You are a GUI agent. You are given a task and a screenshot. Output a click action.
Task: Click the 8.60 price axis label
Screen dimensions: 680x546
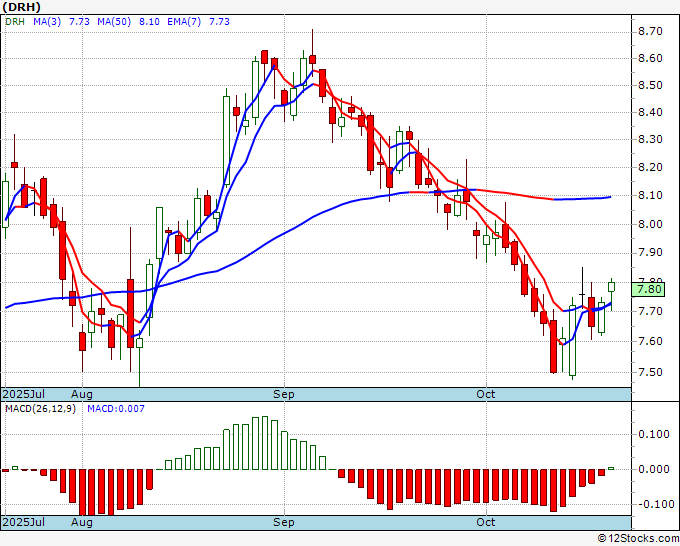click(650, 58)
